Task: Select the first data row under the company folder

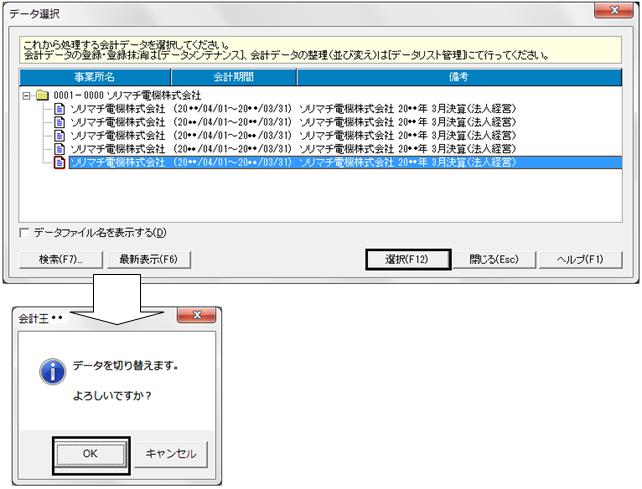Action: 293,109
